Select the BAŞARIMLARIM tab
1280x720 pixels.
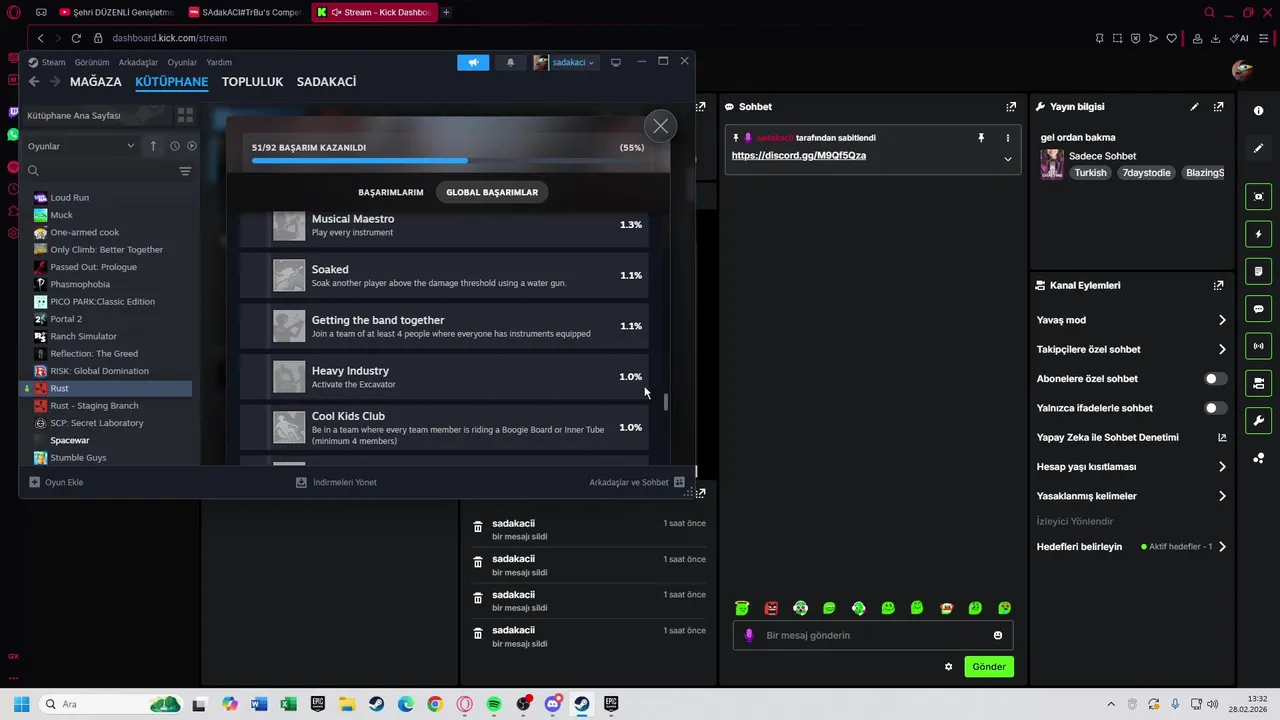[391, 192]
